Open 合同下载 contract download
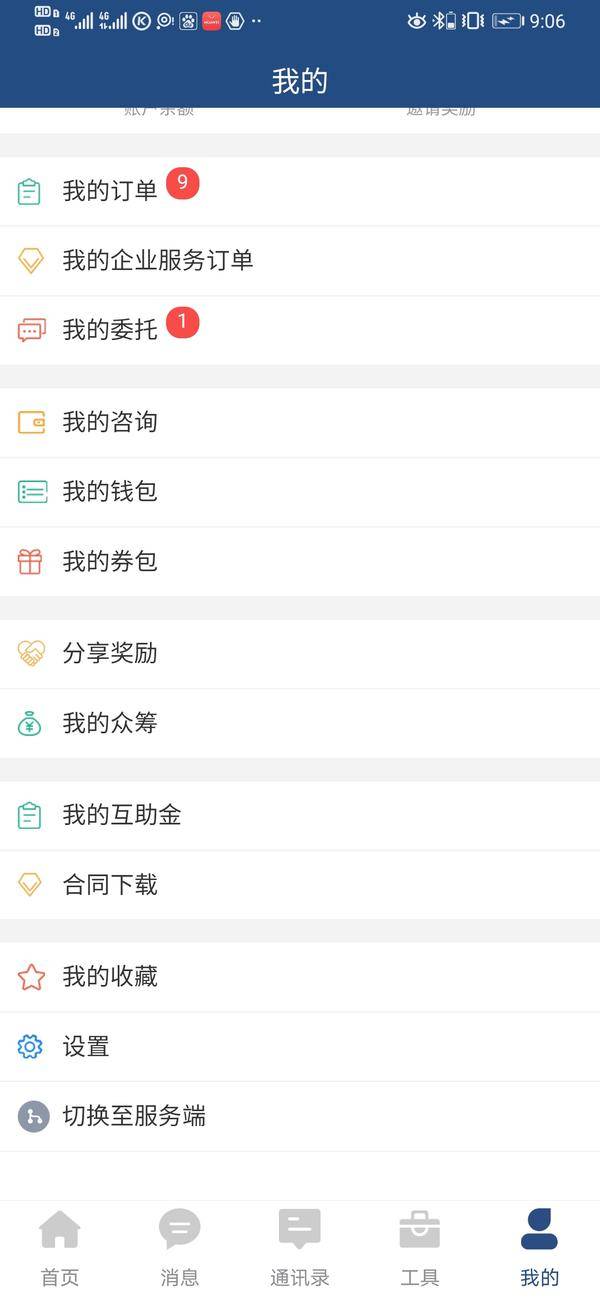The image size is (600, 1300). (x=110, y=885)
